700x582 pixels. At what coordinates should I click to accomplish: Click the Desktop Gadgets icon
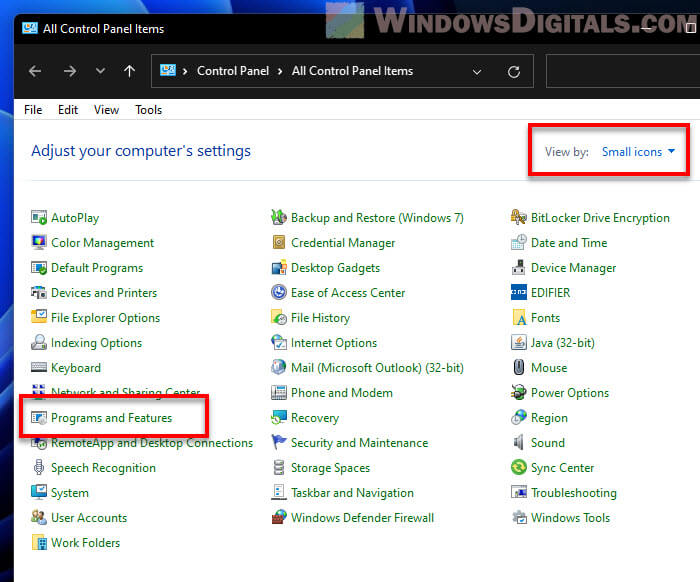click(x=279, y=268)
